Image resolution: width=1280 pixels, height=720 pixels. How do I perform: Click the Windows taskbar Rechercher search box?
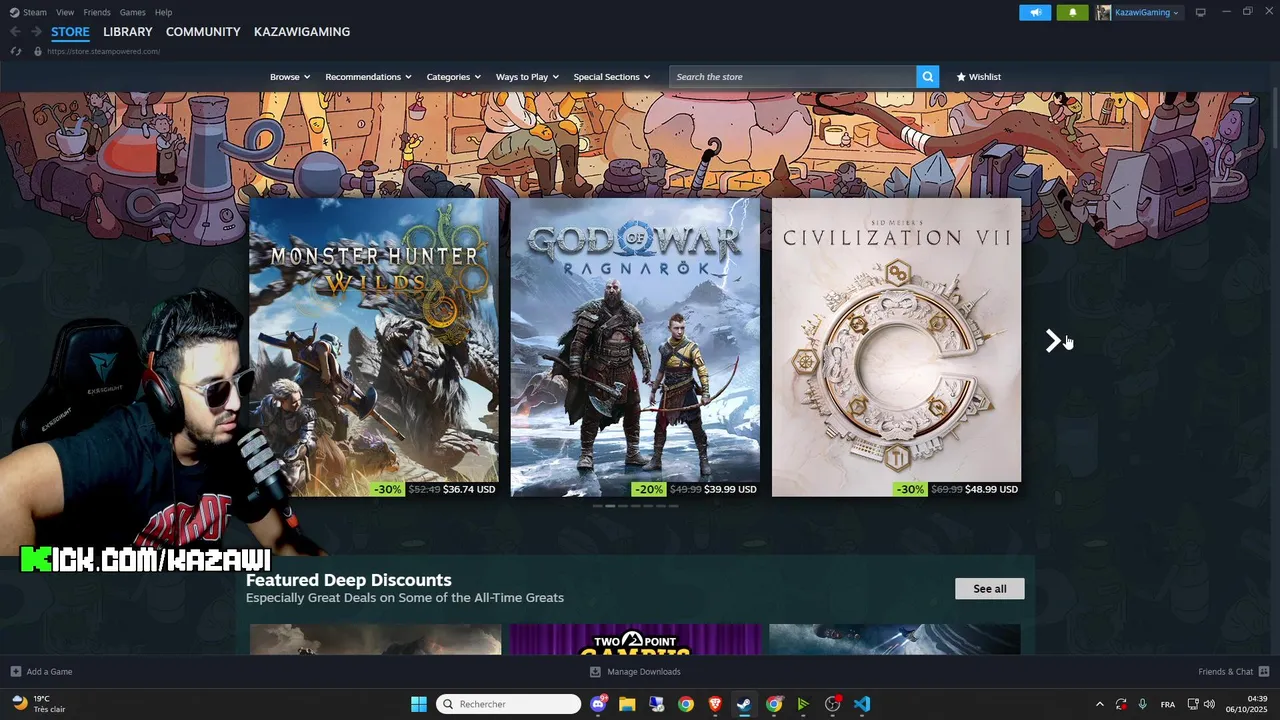[x=509, y=704]
